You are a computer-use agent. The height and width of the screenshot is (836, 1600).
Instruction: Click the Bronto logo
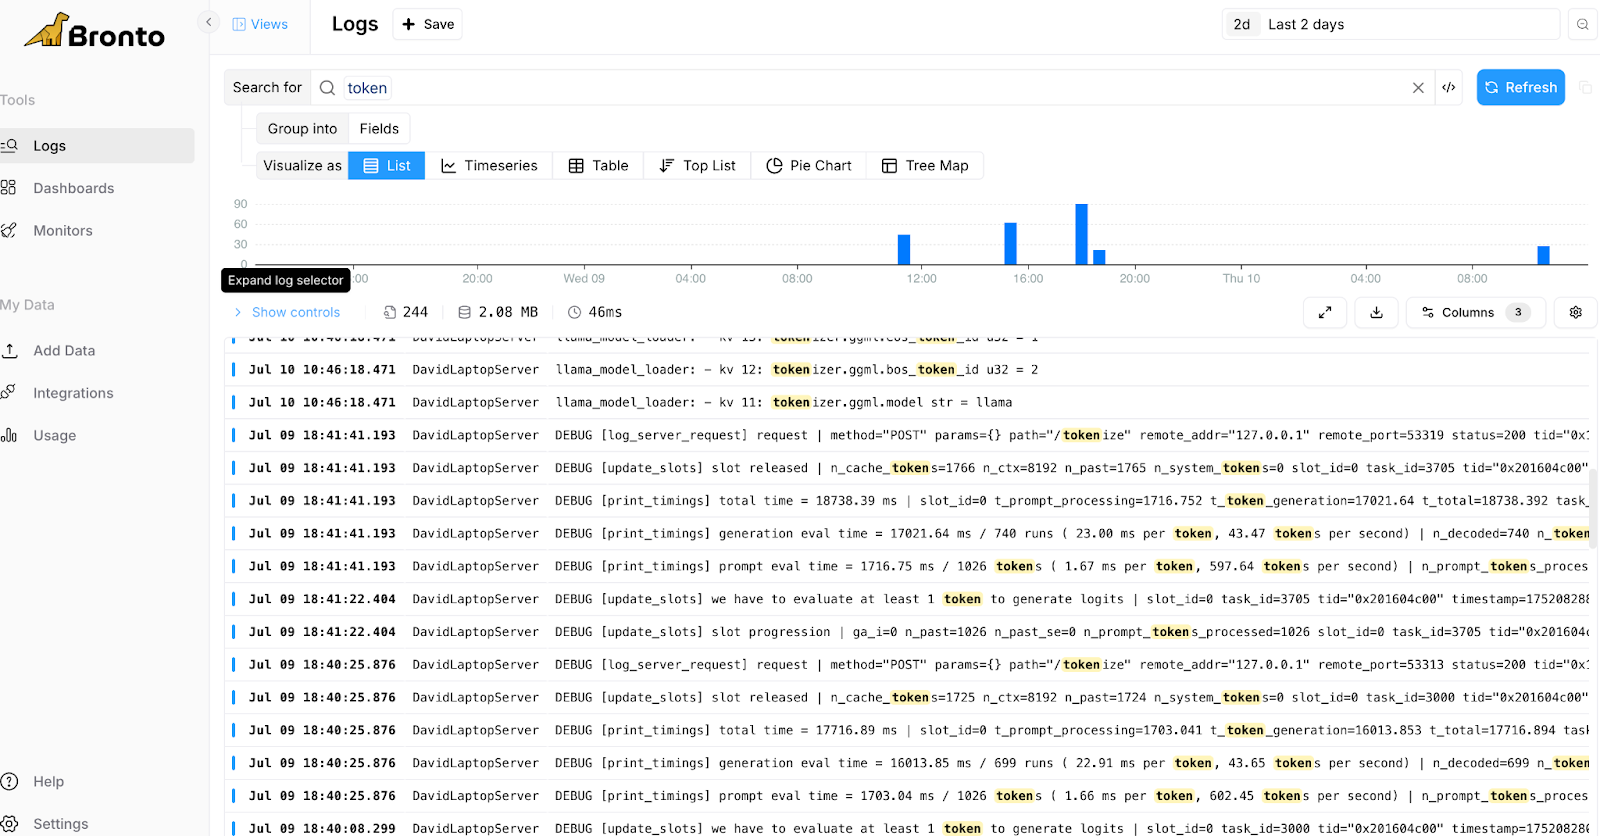pyautogui.click(x=95, y=32)
